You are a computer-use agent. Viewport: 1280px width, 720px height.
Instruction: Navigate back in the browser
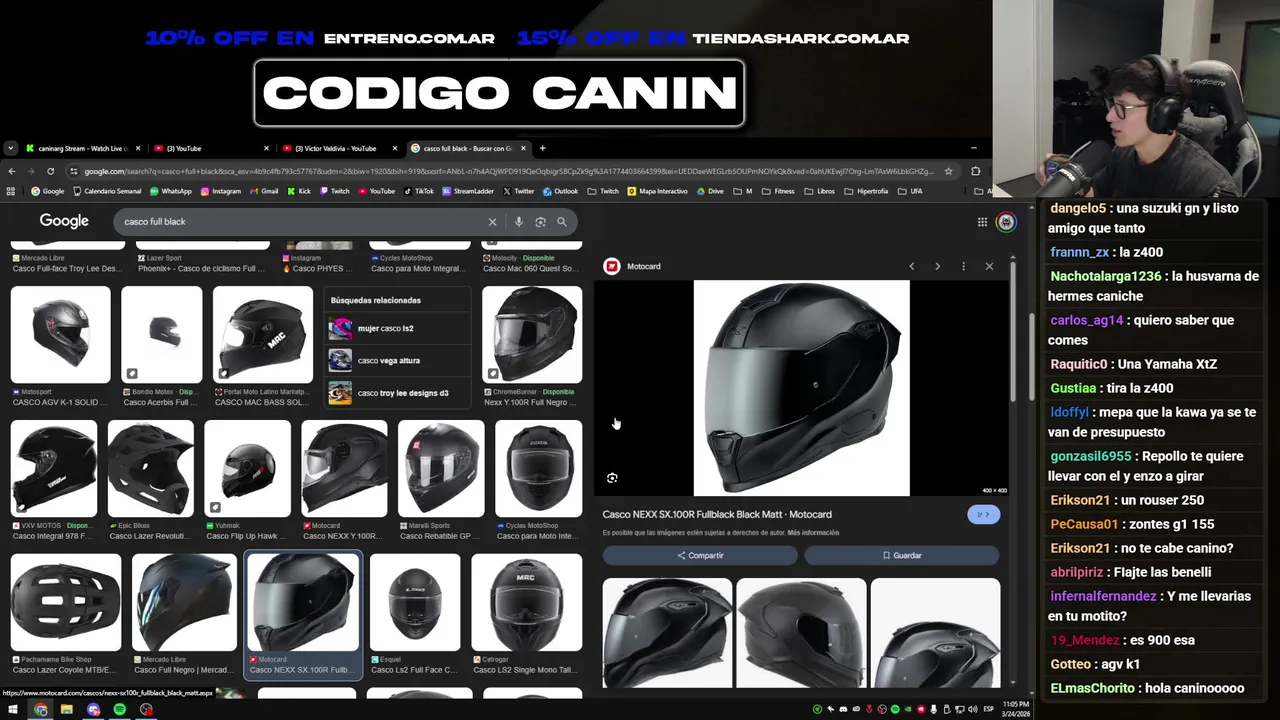click(x=11, y=171)
